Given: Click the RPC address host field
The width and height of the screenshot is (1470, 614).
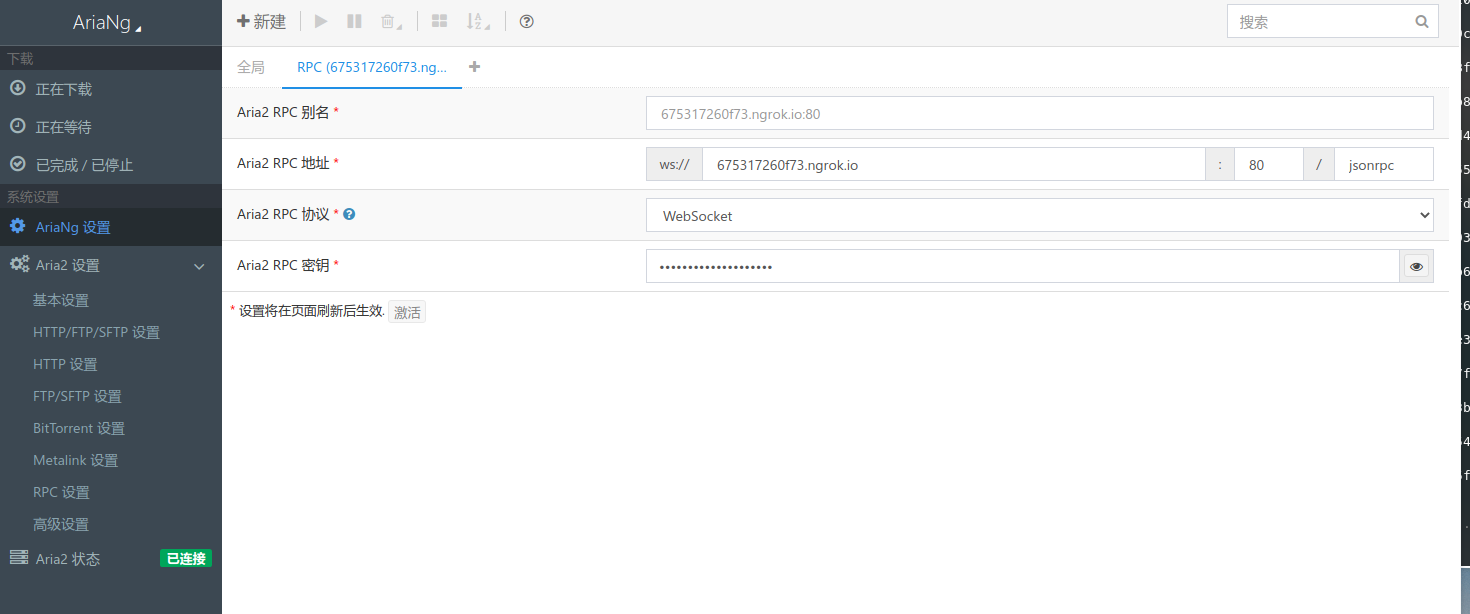Looking at the screenshot, I should (954, 164).
